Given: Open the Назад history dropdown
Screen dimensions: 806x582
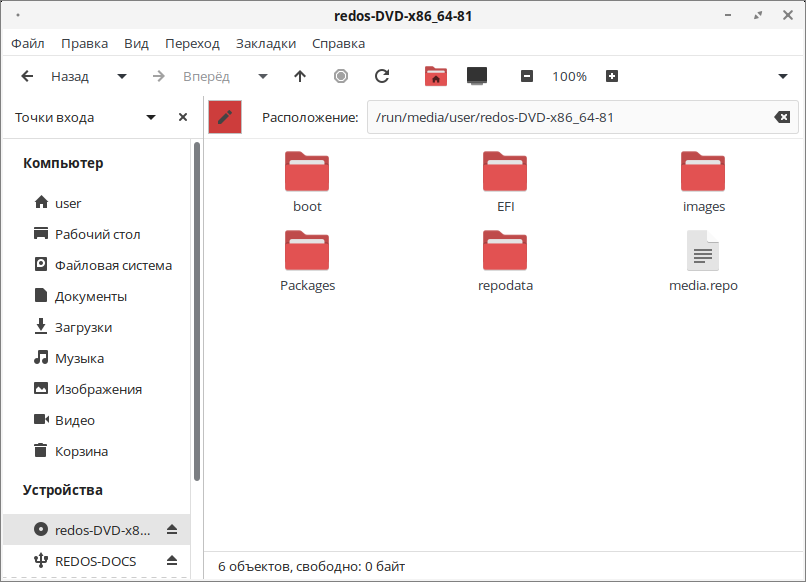Looking at the screenshot, I should coord(122,77).
